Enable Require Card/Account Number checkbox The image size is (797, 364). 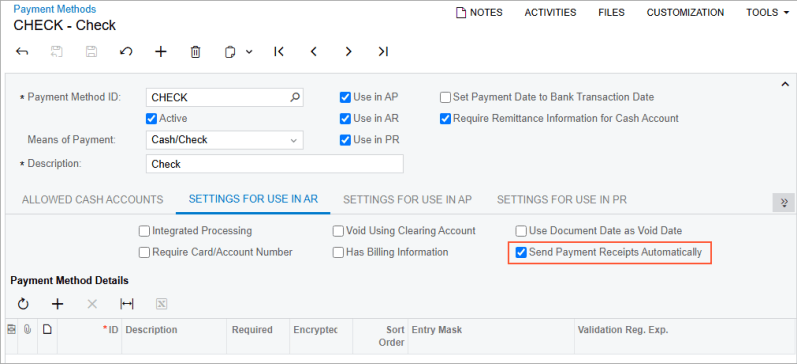[x=144, y=252]
